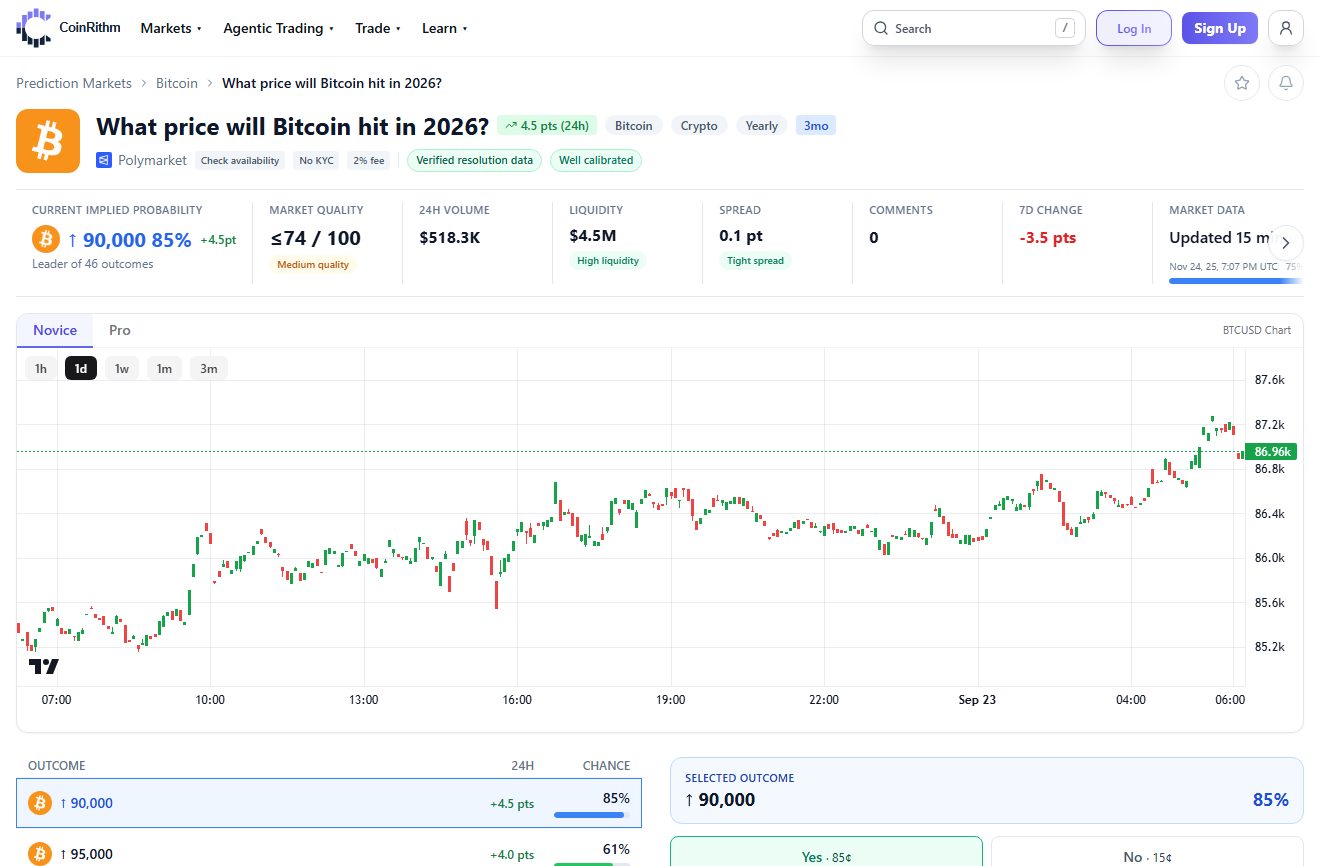Star this market as favorite
Viewport: 1320px width, 866px height.
[x=1242, y=83]
